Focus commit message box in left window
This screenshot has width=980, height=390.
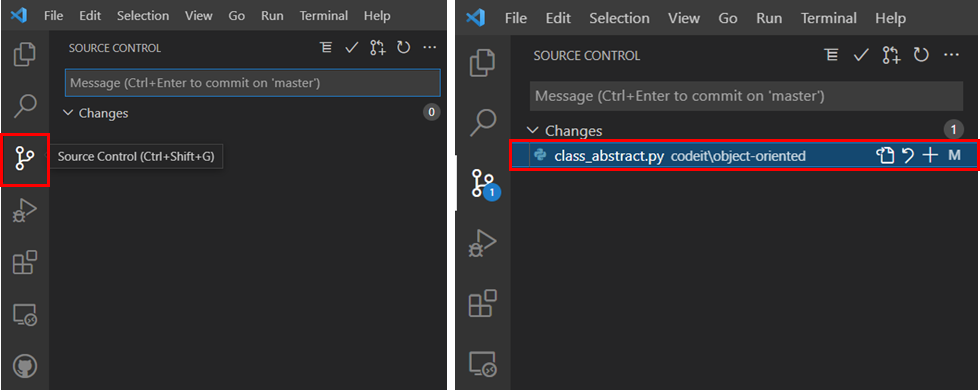(x=252, y=82)
